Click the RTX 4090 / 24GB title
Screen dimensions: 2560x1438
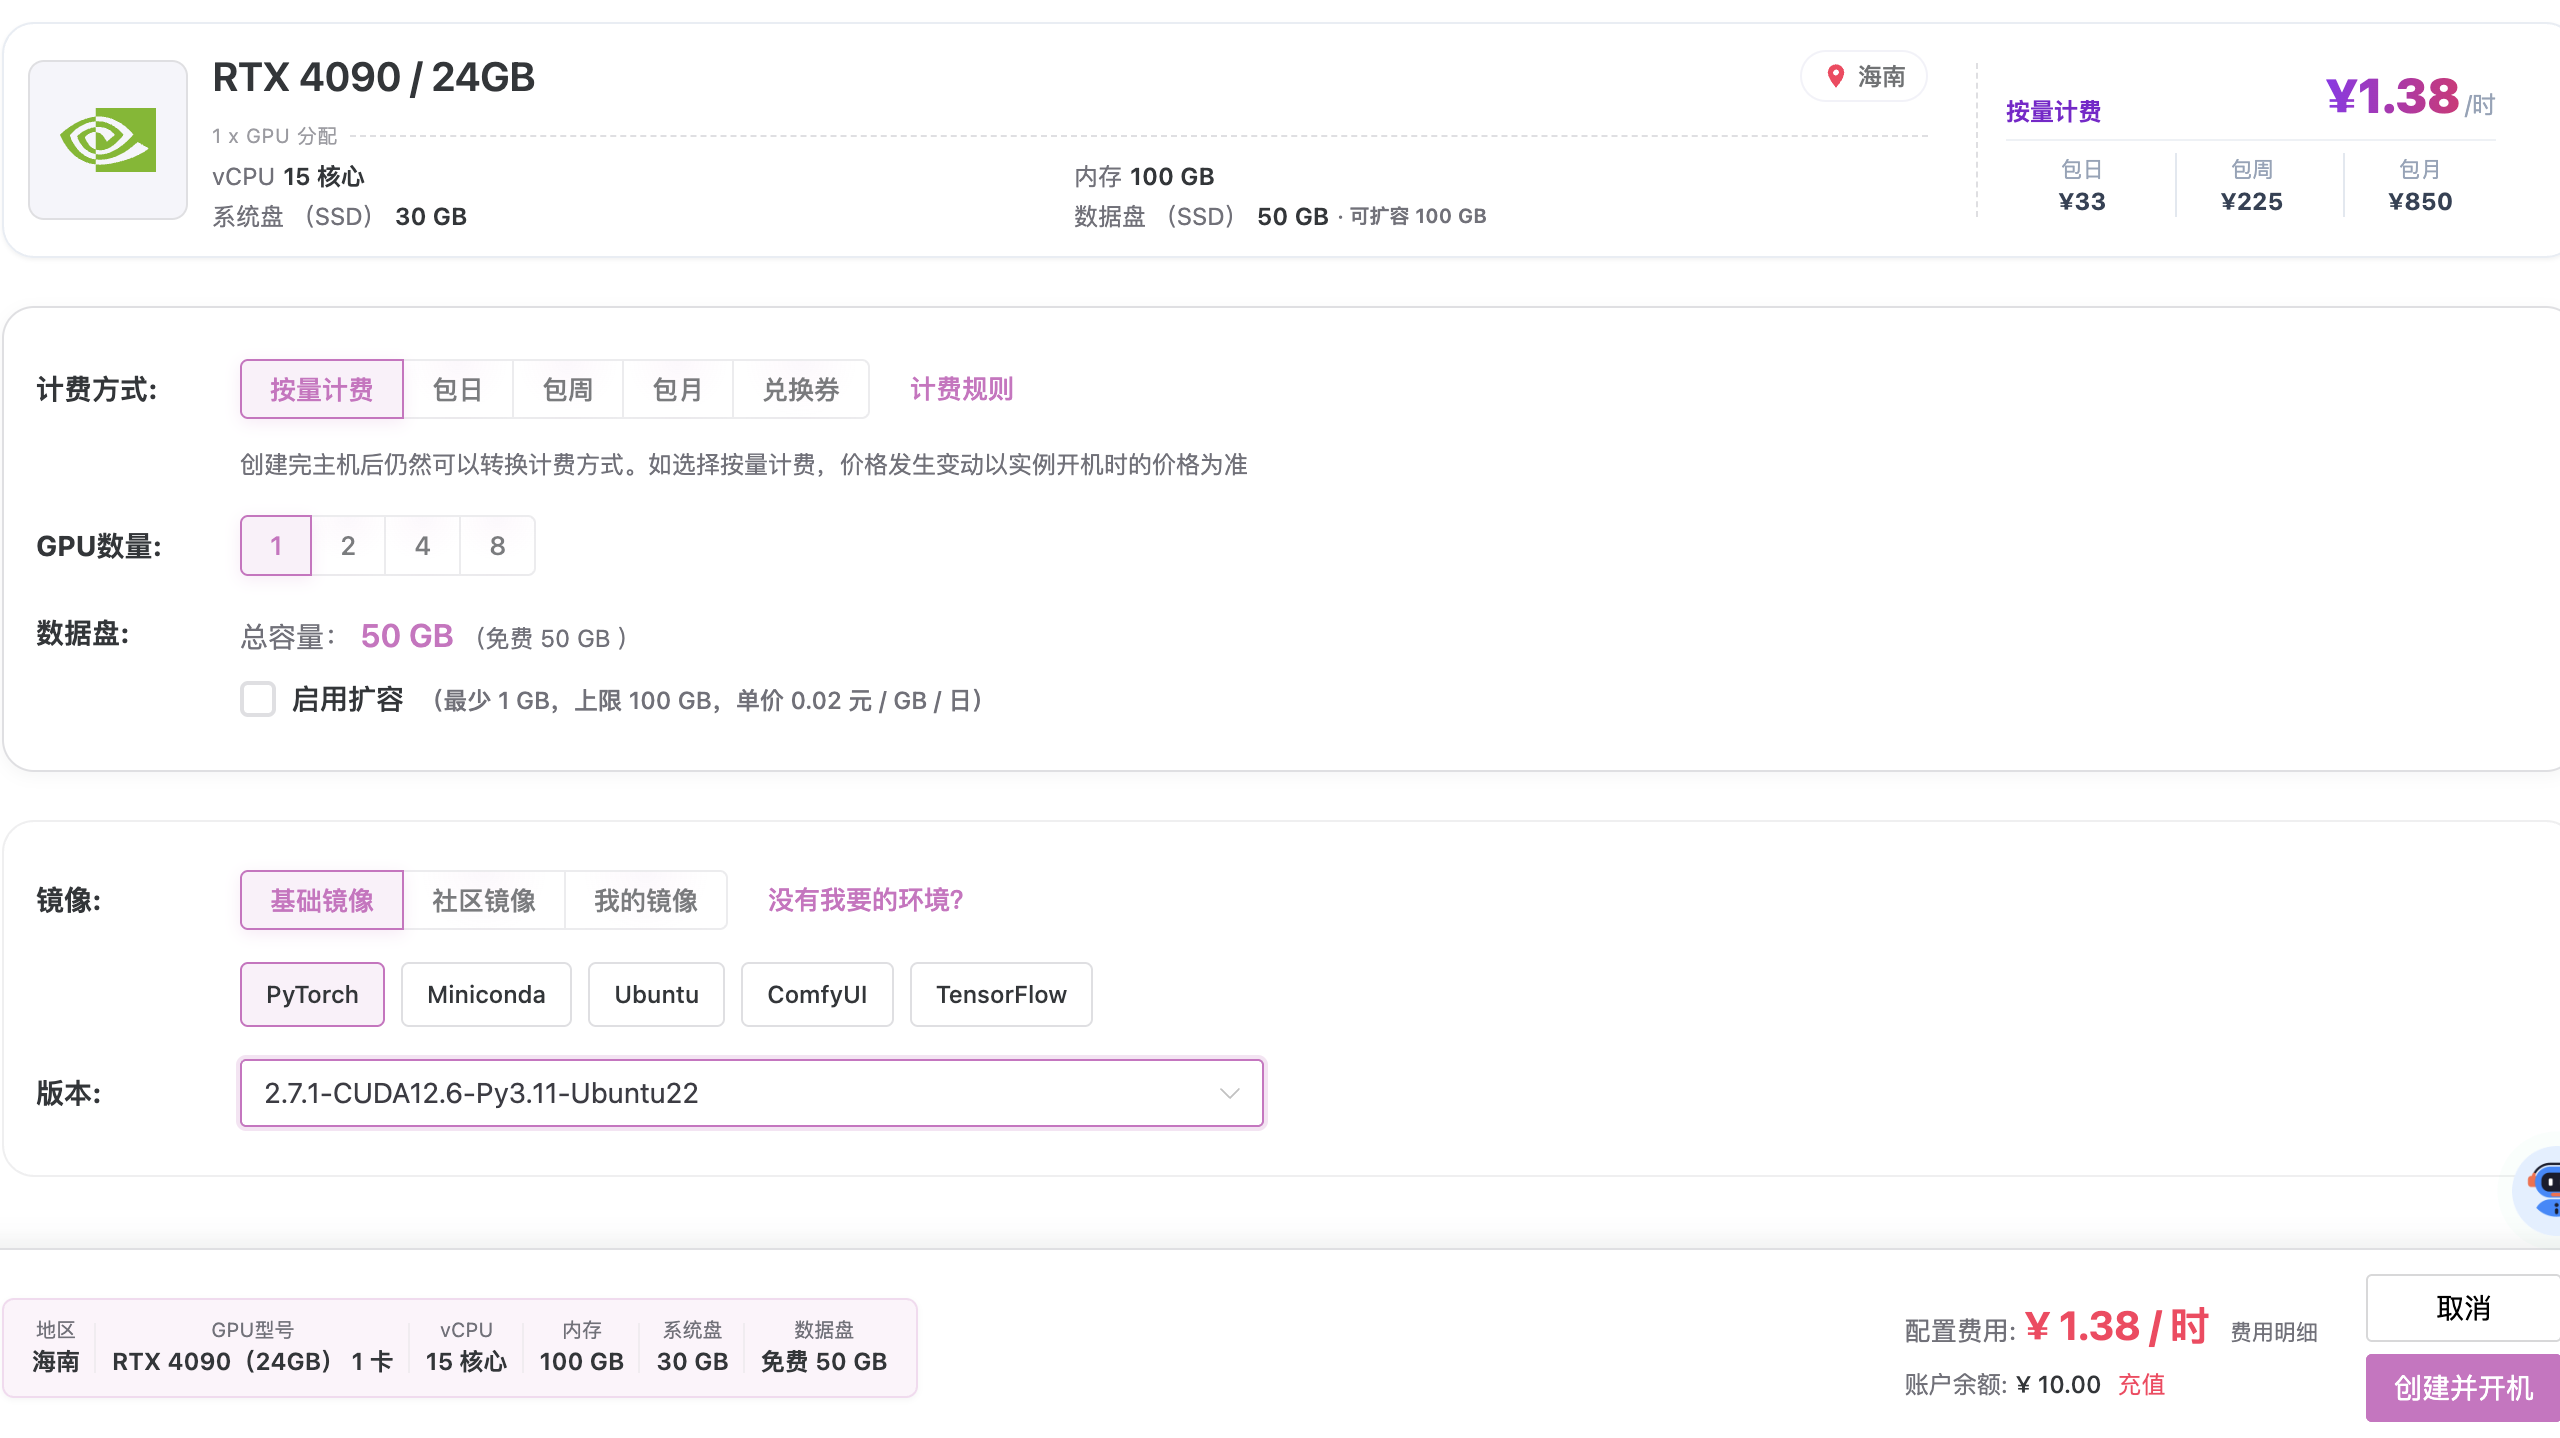click(374, 77)
